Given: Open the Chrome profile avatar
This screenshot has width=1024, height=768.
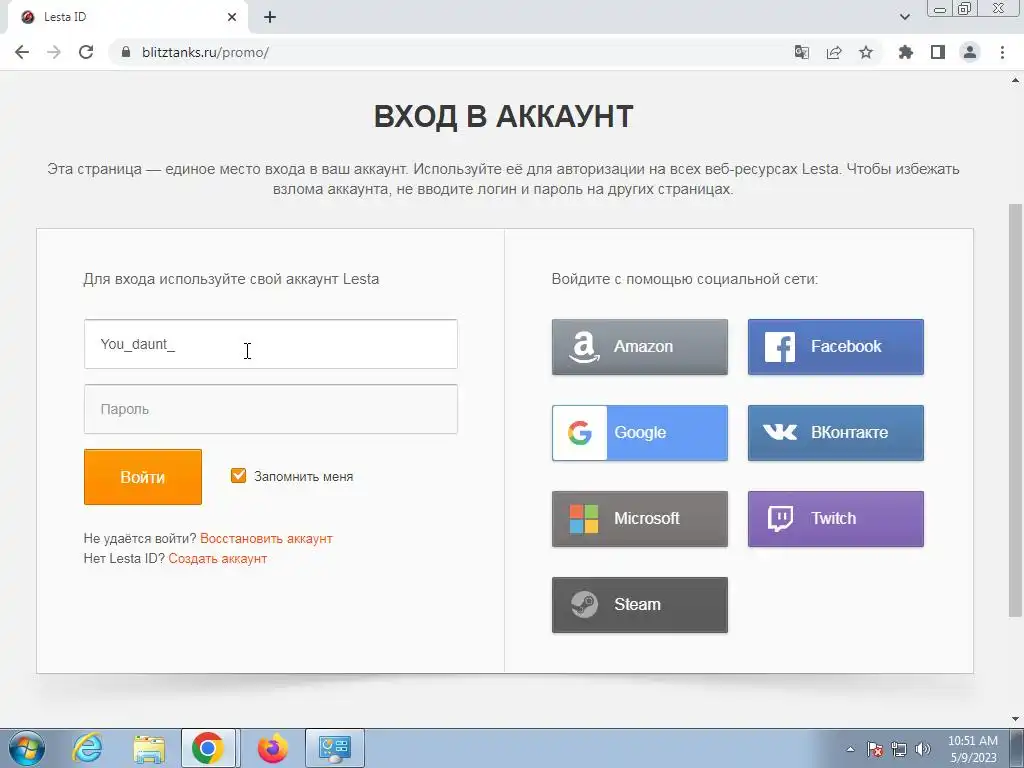Looking at the screenshot, I should 970,52.
